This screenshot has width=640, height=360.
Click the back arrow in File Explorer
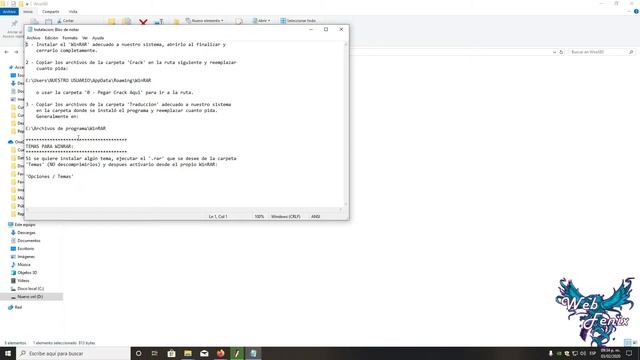tap(6, 52)
